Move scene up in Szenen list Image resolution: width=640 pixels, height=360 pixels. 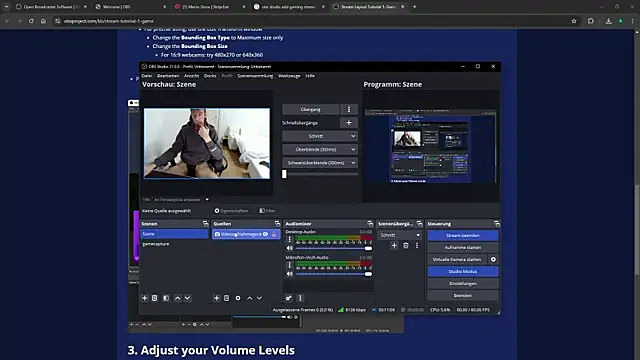coord(178,298)
